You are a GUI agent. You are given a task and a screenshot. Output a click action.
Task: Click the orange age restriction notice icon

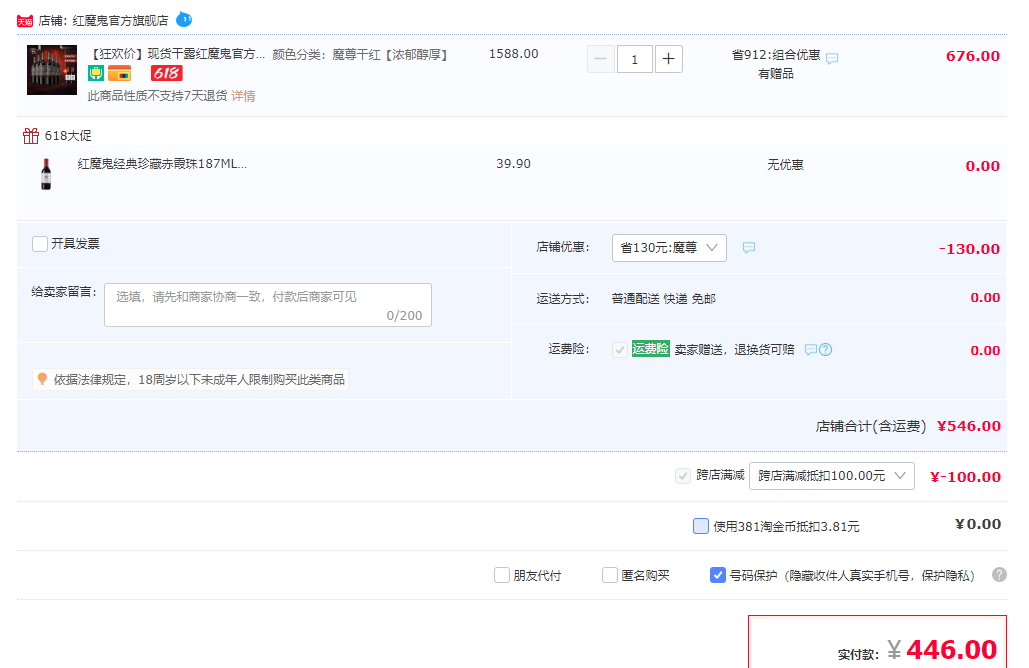(43, 379)
